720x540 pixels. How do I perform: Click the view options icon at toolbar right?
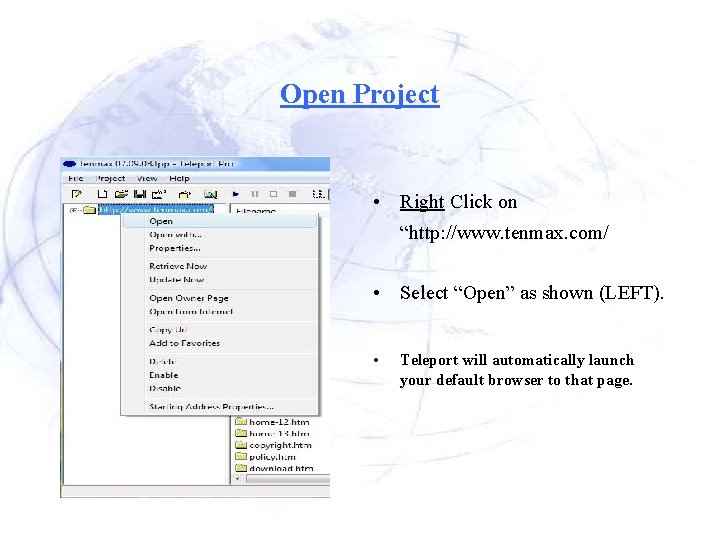click(x=319, y=194)
